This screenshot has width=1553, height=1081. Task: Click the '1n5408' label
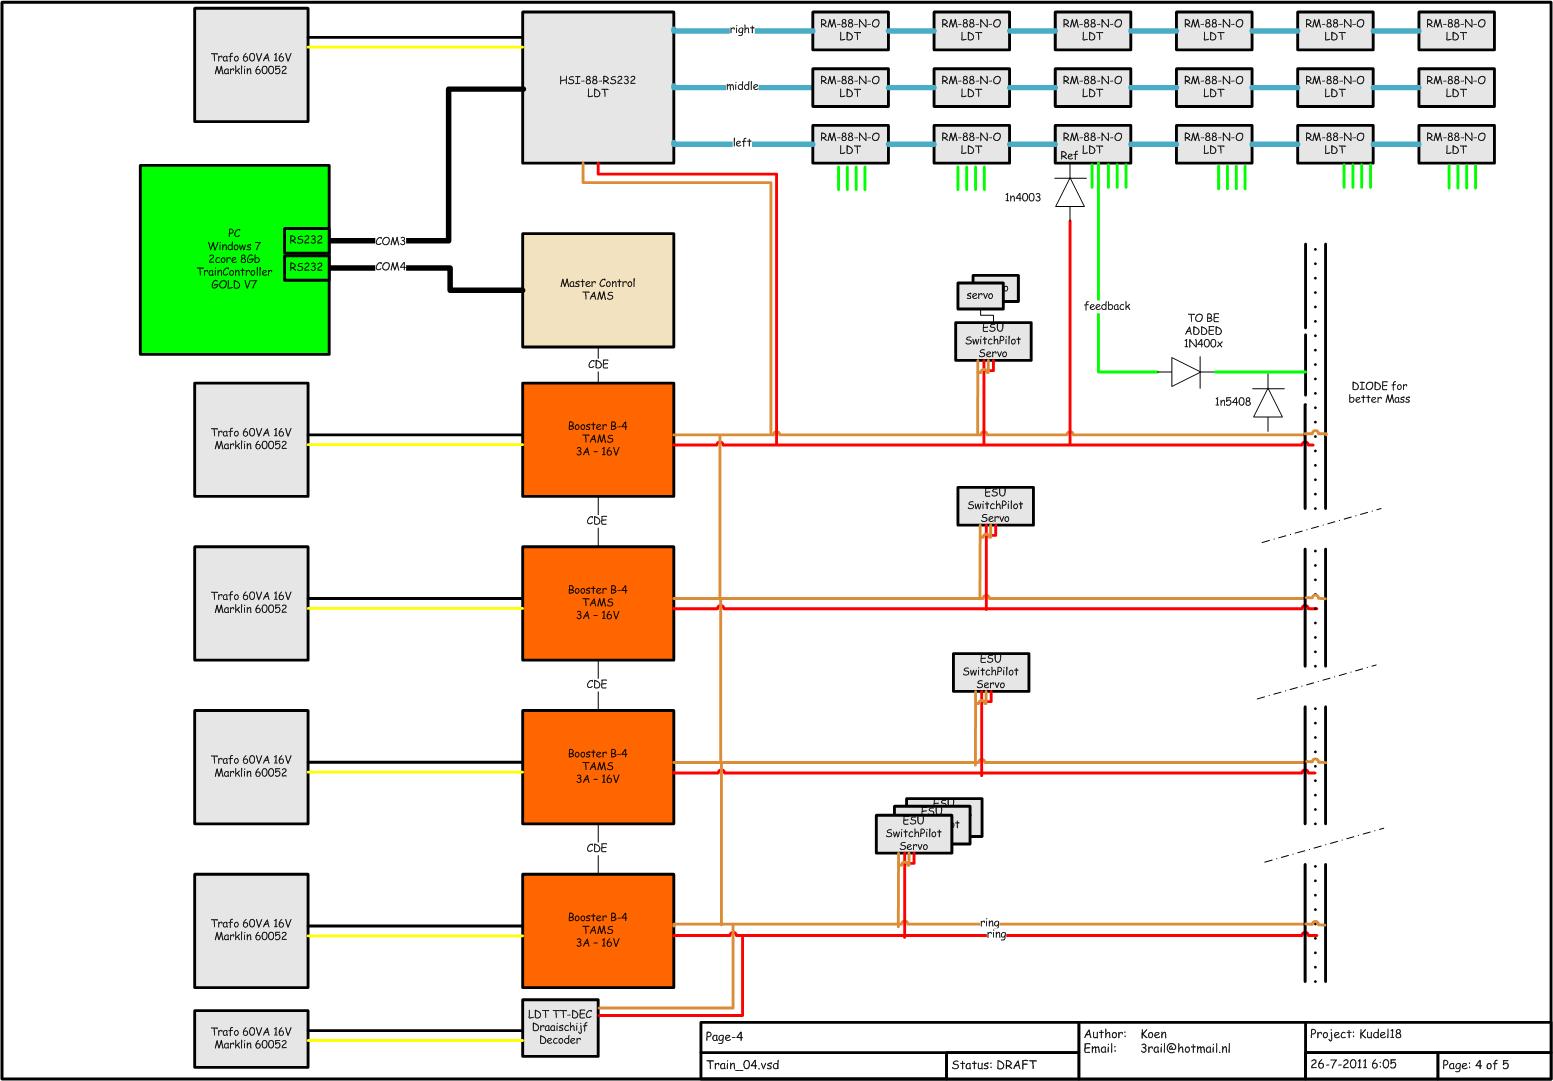coord(1233,402)
